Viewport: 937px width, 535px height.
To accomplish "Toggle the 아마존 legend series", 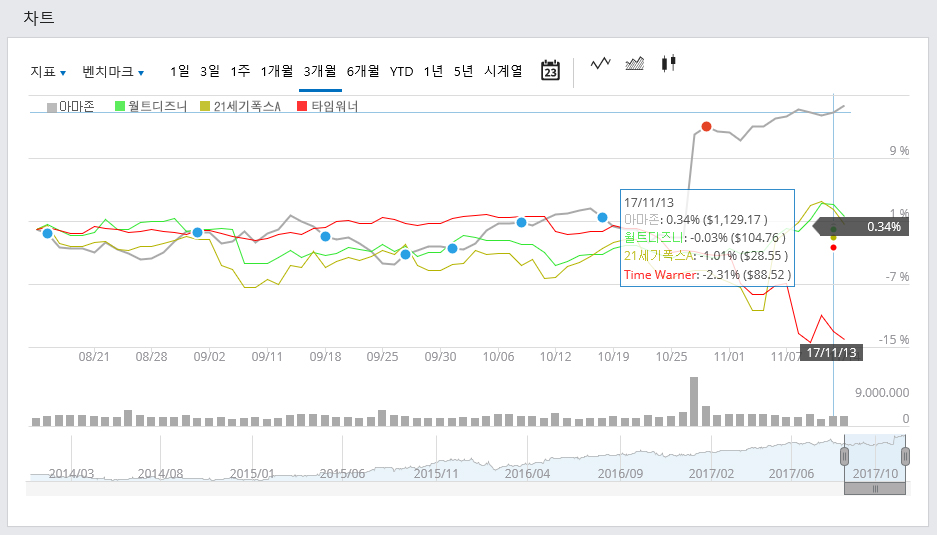I will (x=71, y=106).
